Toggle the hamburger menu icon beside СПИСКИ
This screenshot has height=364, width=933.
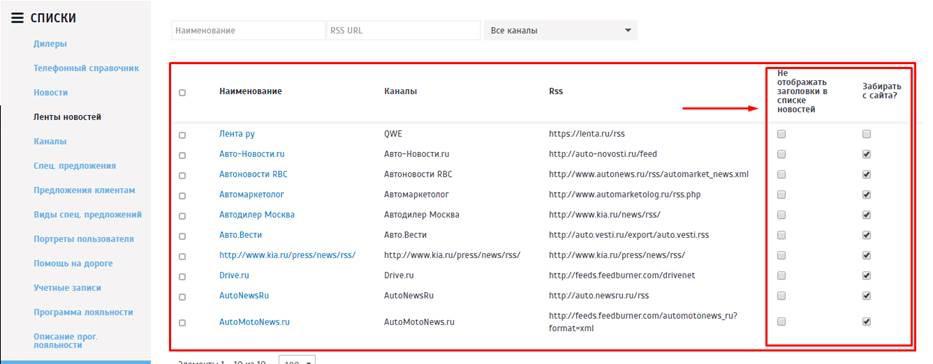[x=17, y=18]
